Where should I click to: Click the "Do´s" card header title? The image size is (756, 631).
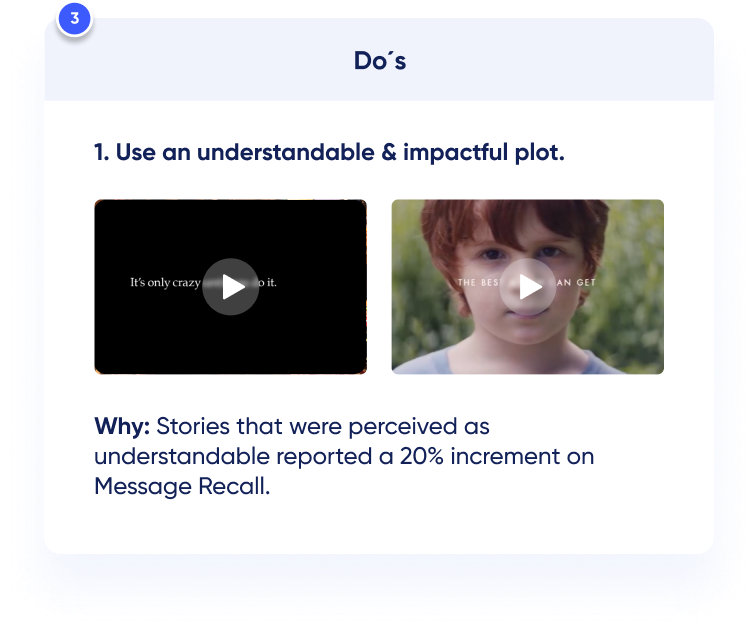coord(380,61)
